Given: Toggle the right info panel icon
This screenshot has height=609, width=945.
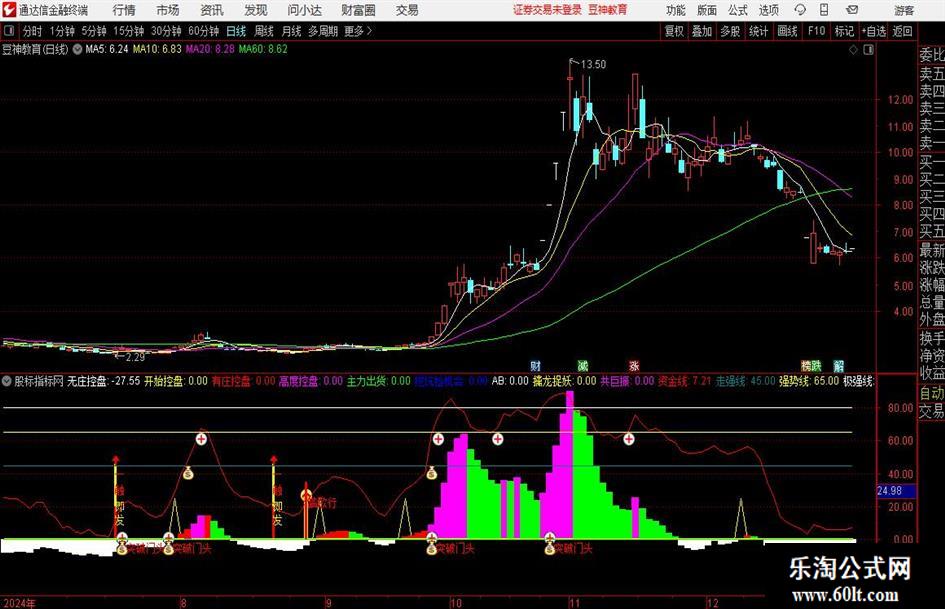Looking at the screenshot, I should pyautogui.click(x=868, y=50).
